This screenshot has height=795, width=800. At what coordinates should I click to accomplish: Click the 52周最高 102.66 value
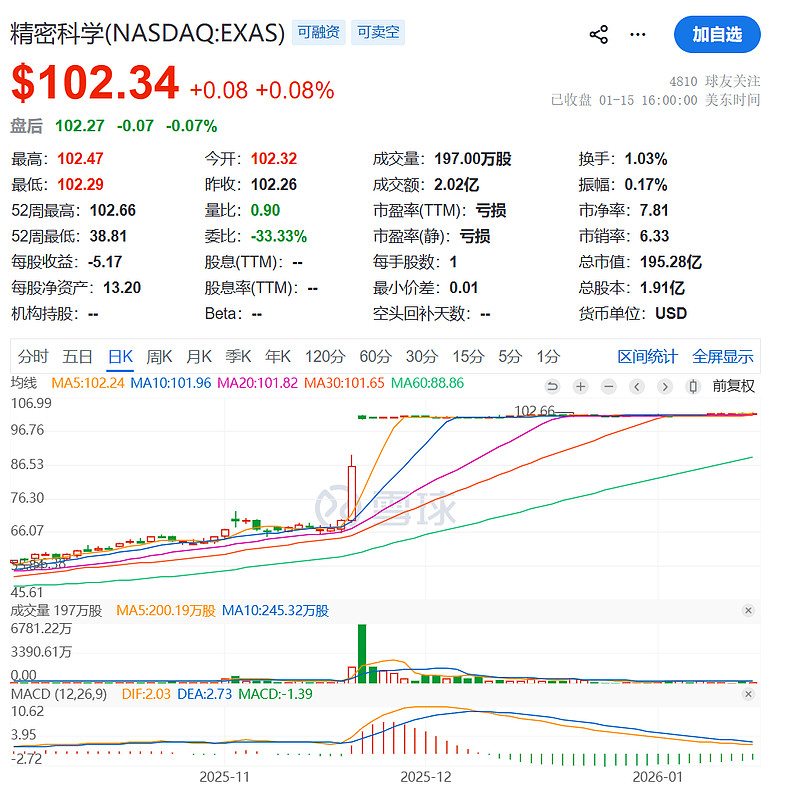(73, 210)
